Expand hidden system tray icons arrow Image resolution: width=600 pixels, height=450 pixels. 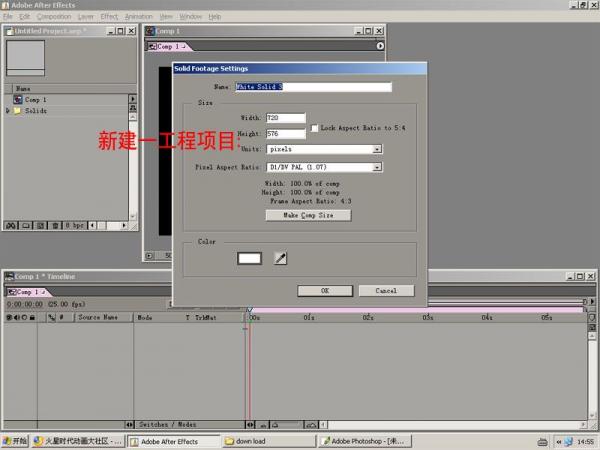tap(559, 442)
